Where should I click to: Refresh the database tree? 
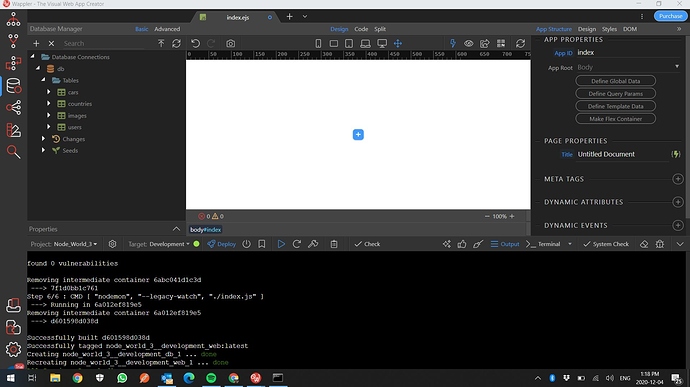click(176, 43)
